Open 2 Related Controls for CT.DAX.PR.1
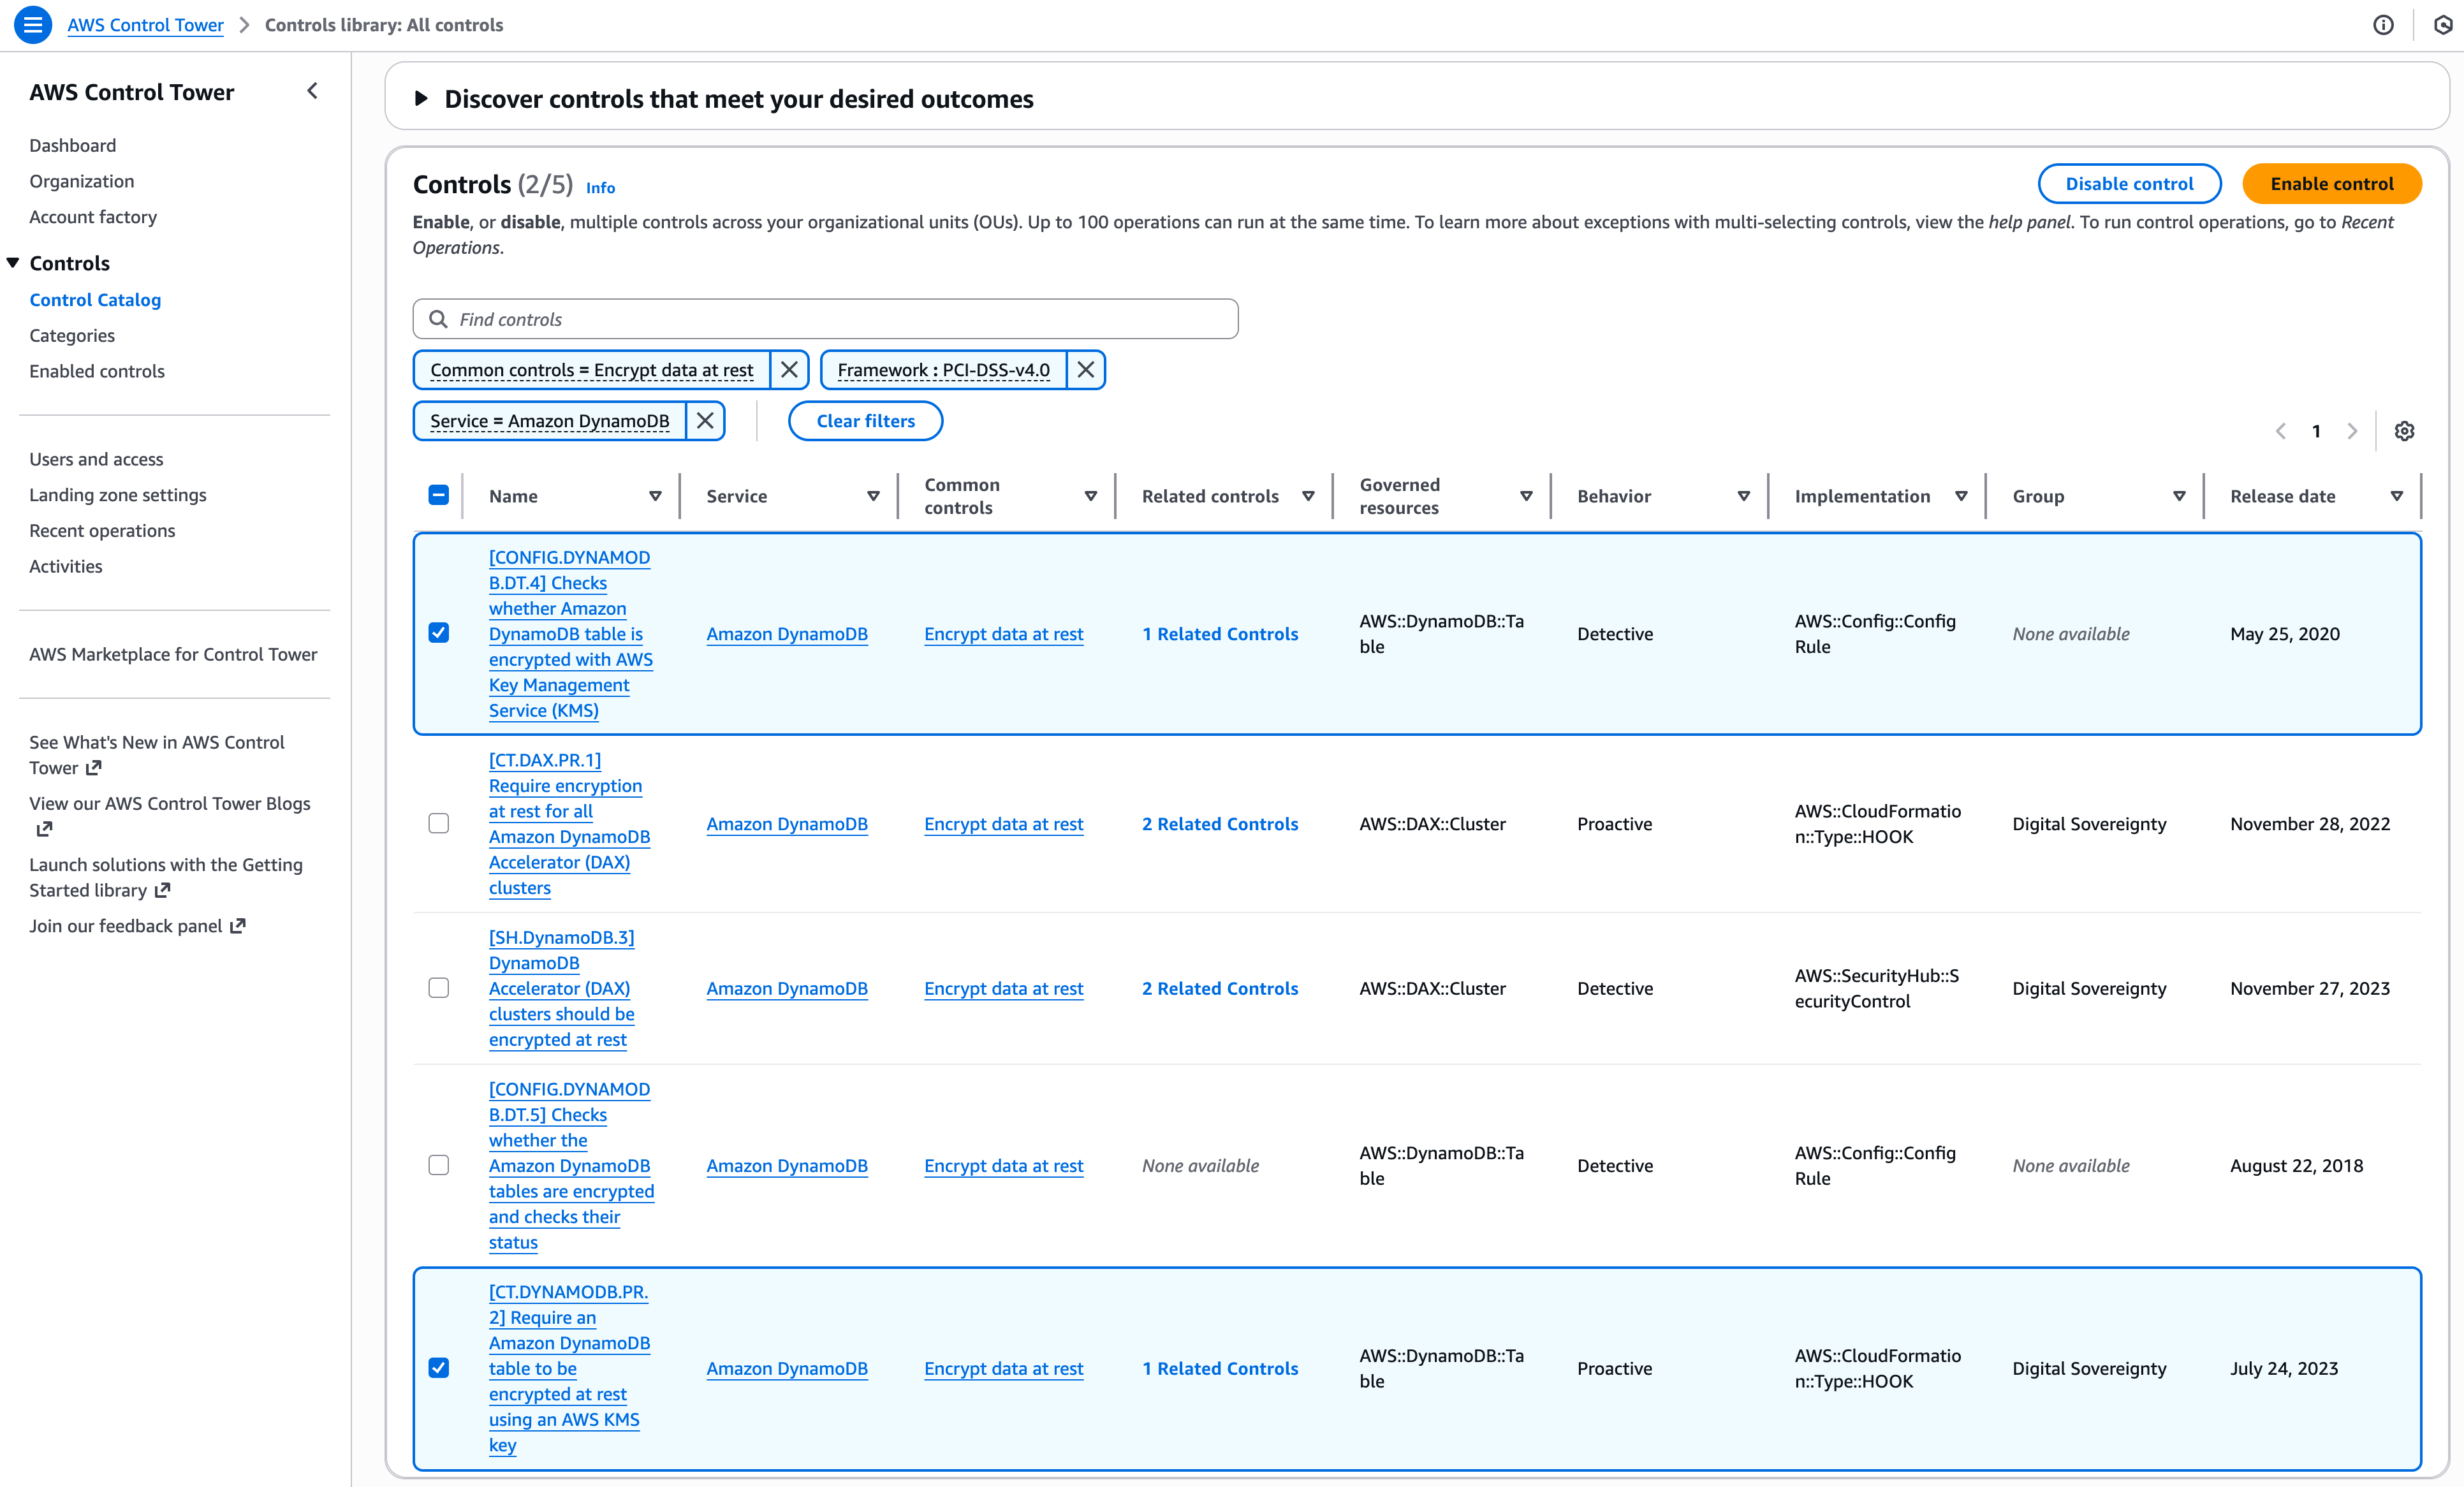The image size is (2464, 1487). (1220, 823)
